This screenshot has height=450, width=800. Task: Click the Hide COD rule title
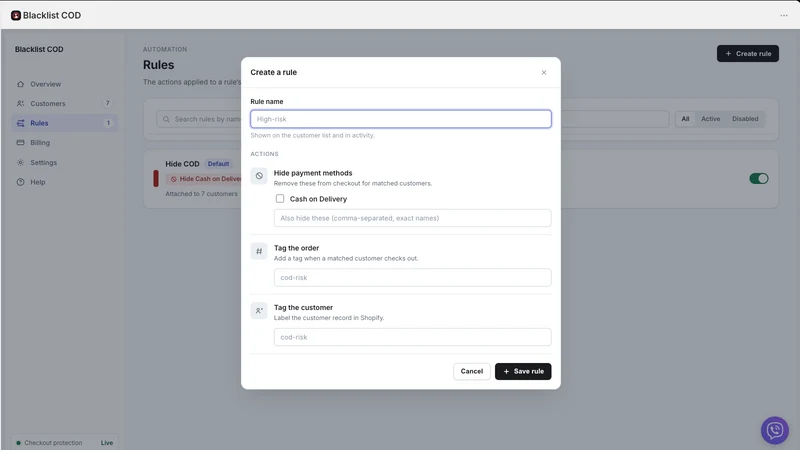(x=182, y=164)
